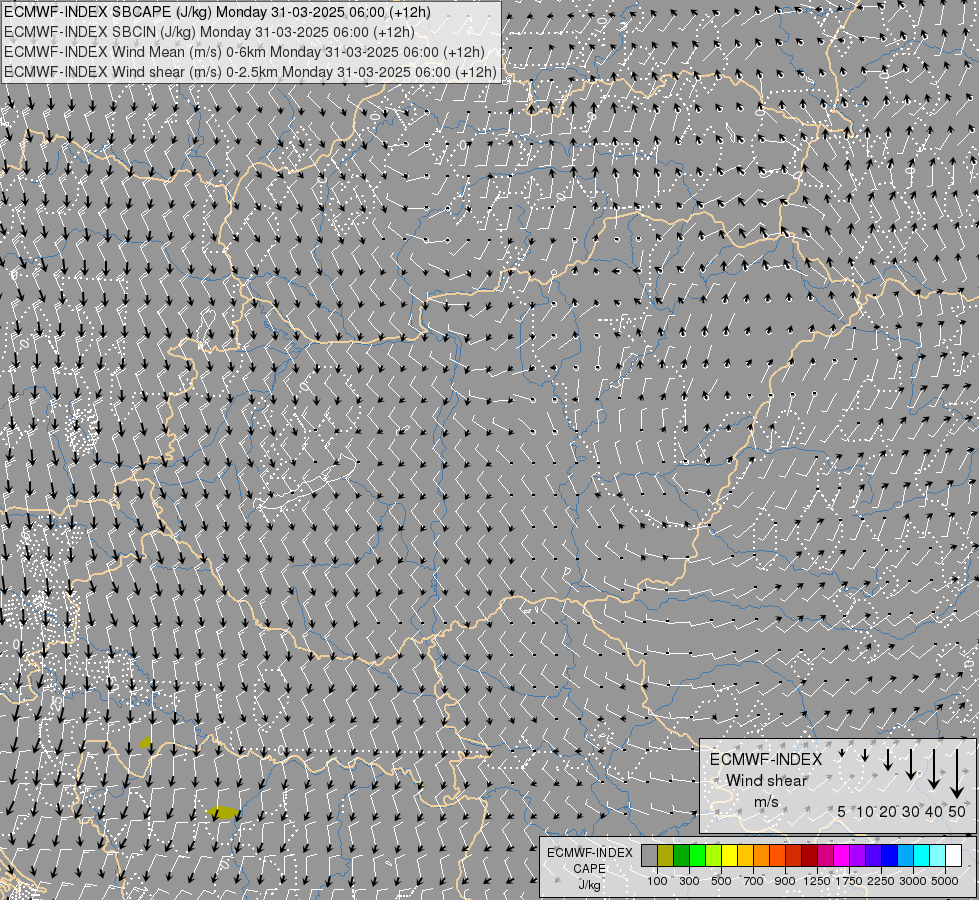Select the pure blue CAPE legend swatch
The width and height of the screenshot is (979, 900).
click(890, 856)
